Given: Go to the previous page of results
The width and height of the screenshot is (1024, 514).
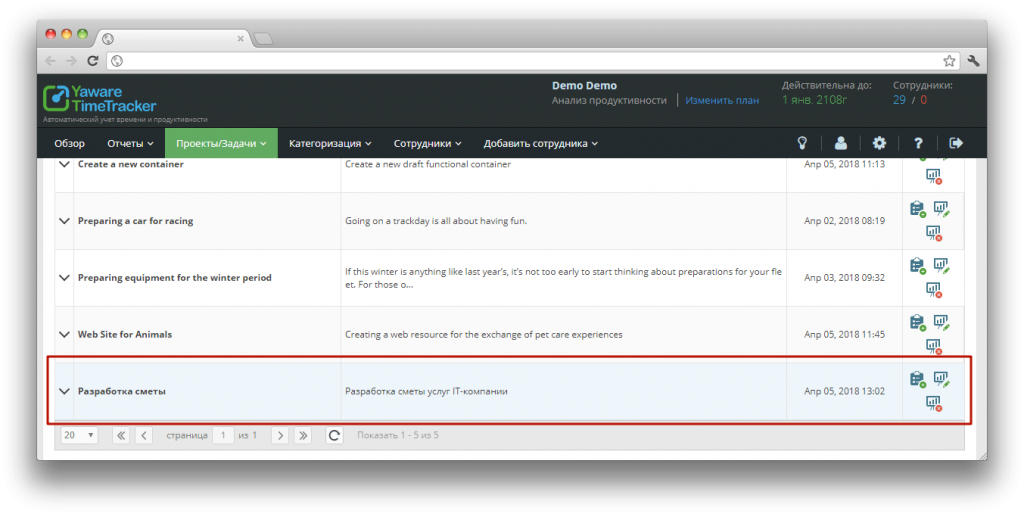Looking at the screenshot, I should click(x=144, y=435).
